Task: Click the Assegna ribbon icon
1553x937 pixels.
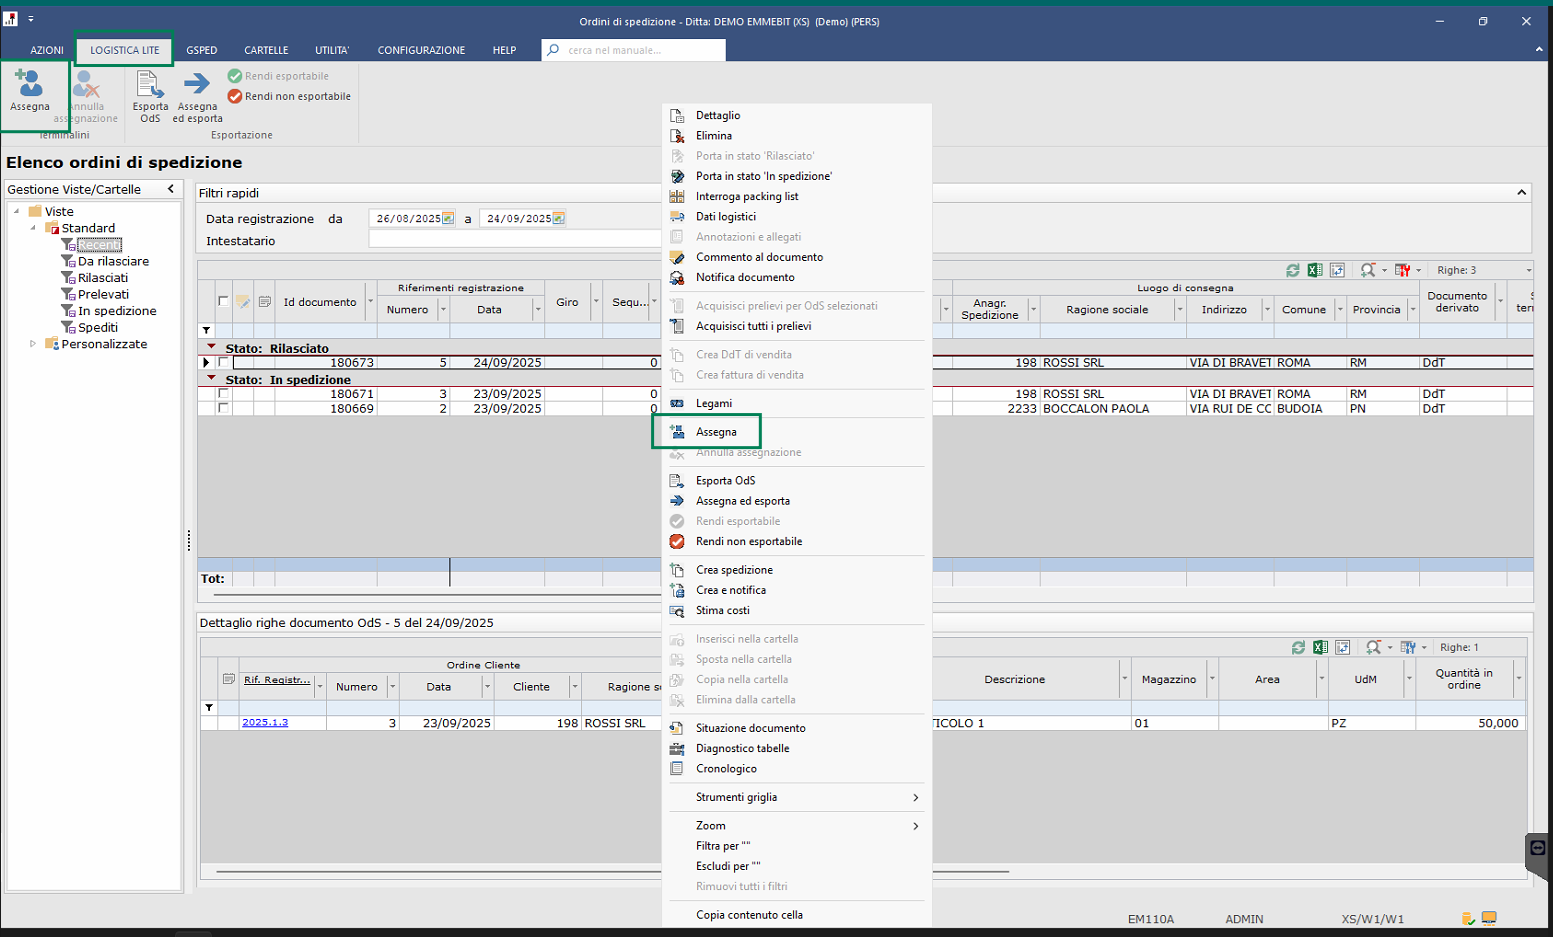Action: pos(29,84)
